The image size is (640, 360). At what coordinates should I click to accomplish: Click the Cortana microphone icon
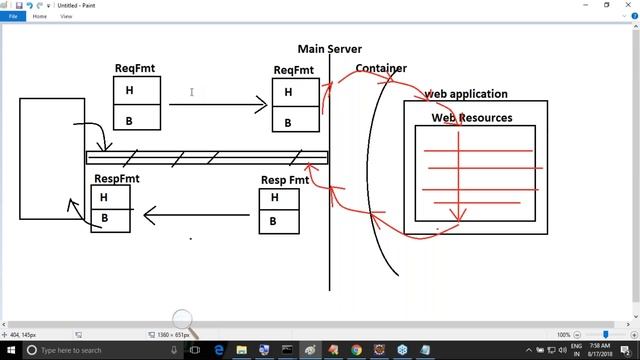(174, 350)
